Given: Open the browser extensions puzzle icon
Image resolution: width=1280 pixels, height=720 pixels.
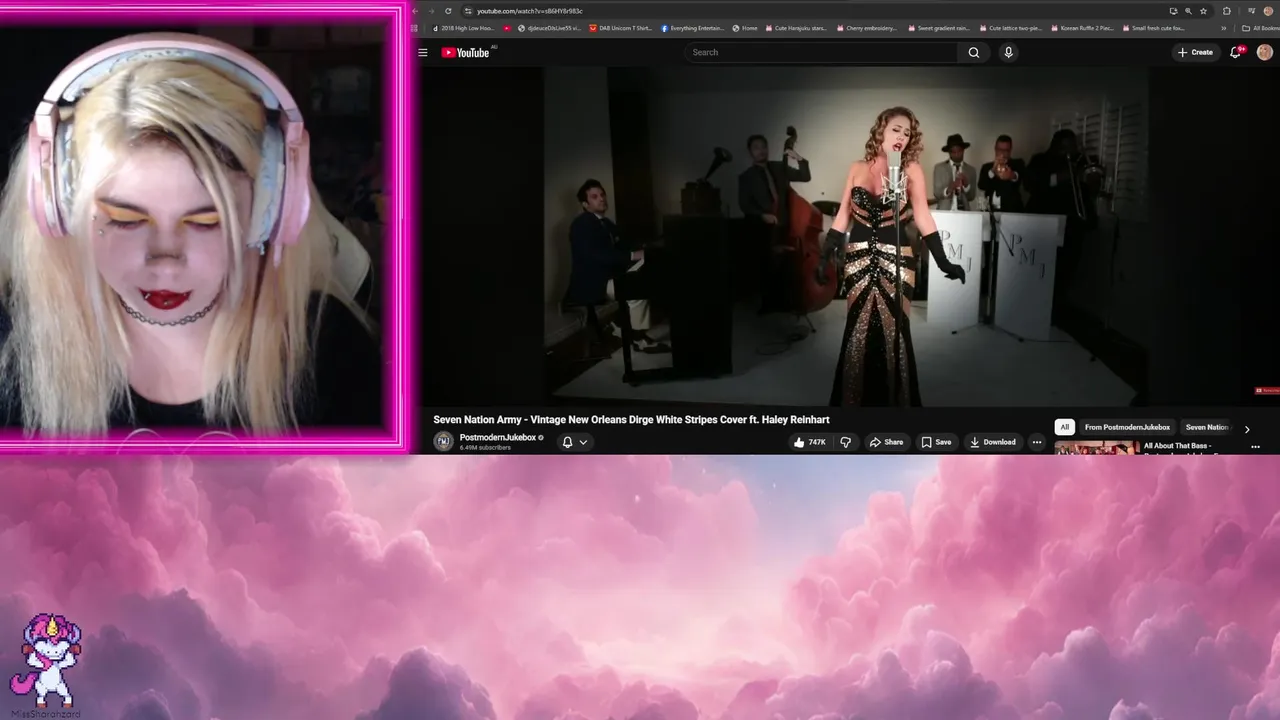Looking at the screenshot, I should point(1227,11).
